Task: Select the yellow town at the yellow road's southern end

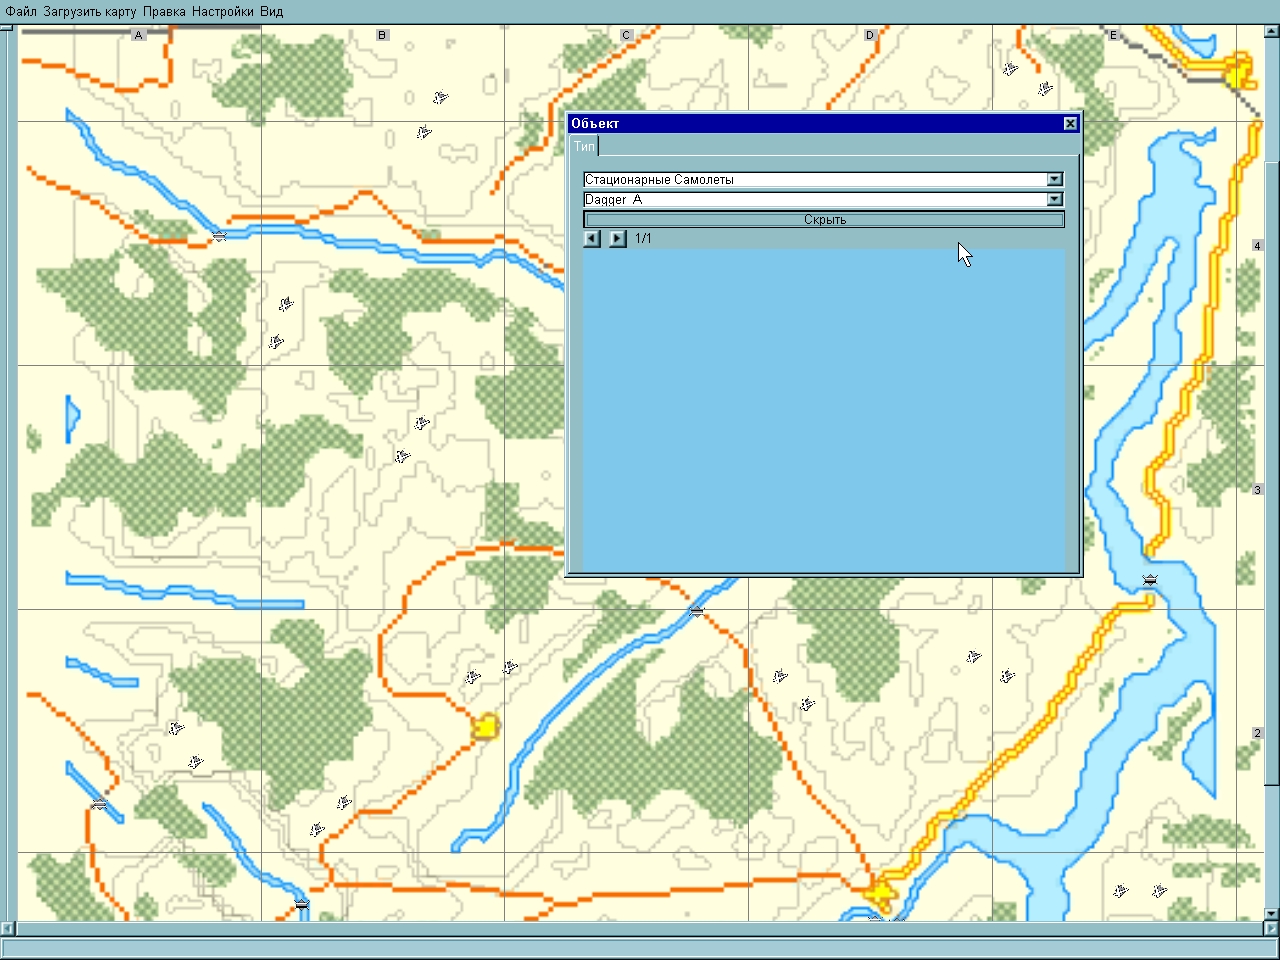Action: [x=879, y=892]
